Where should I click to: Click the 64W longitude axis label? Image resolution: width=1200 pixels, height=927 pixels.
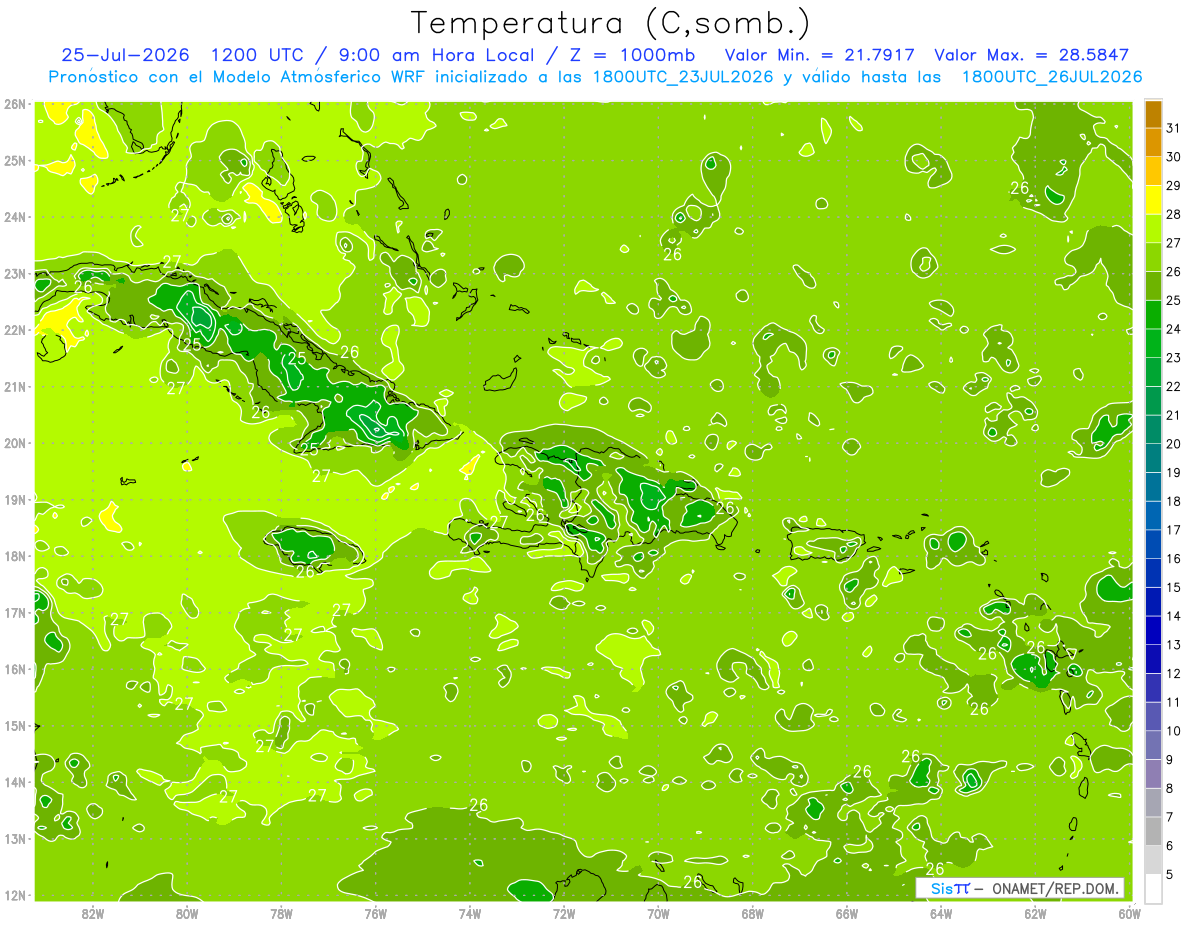tap(941, 913)
